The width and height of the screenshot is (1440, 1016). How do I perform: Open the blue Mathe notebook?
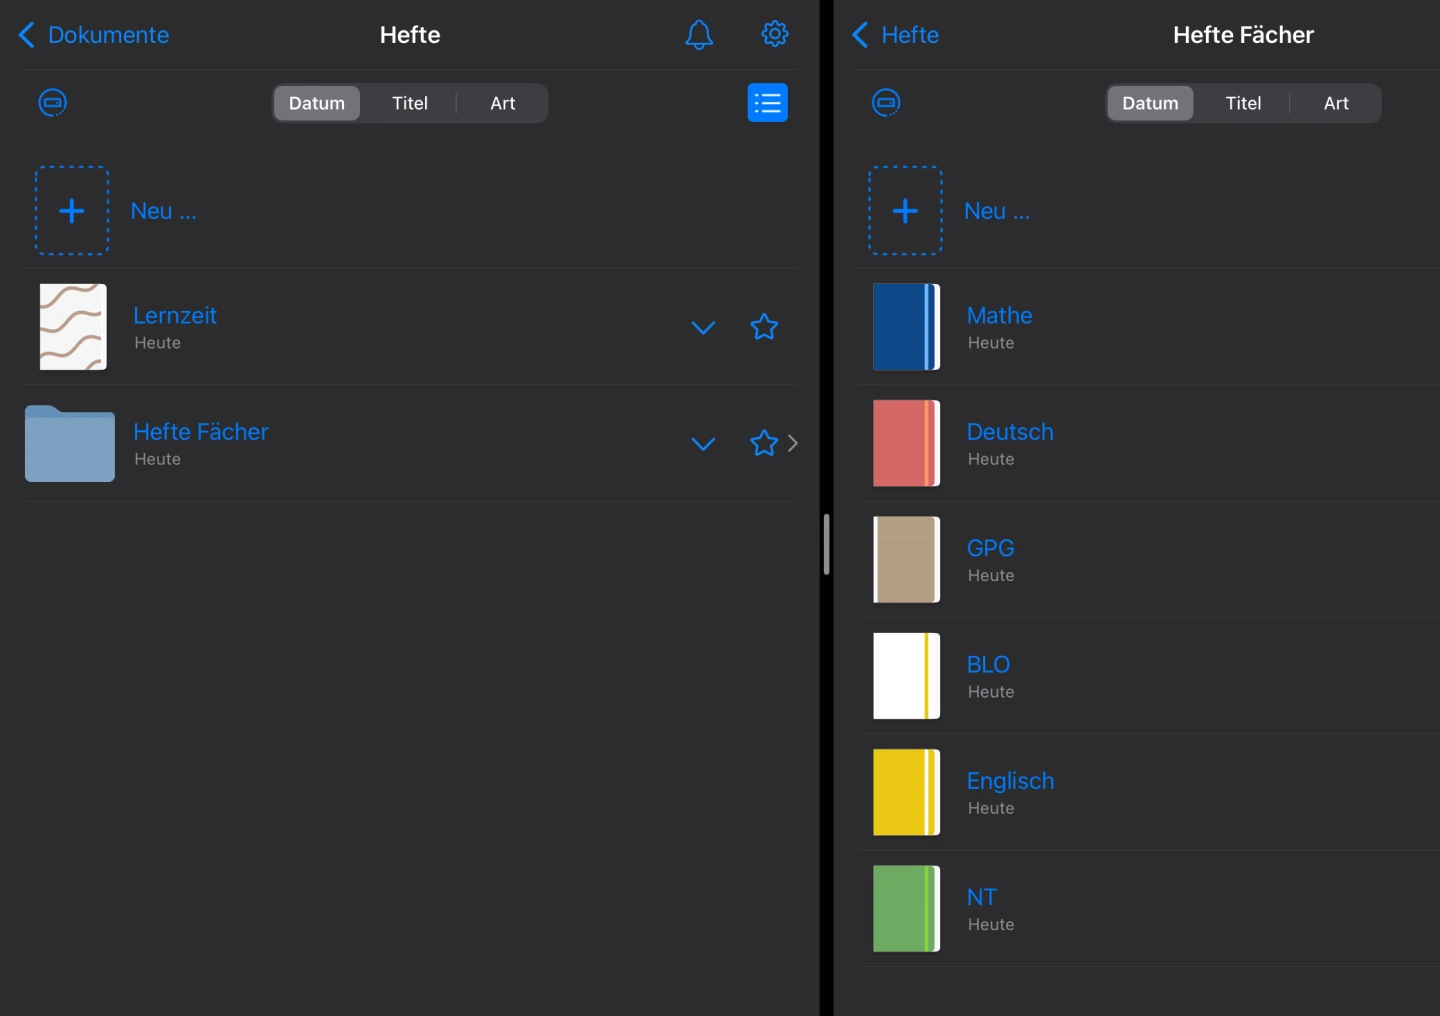(906, 327)
